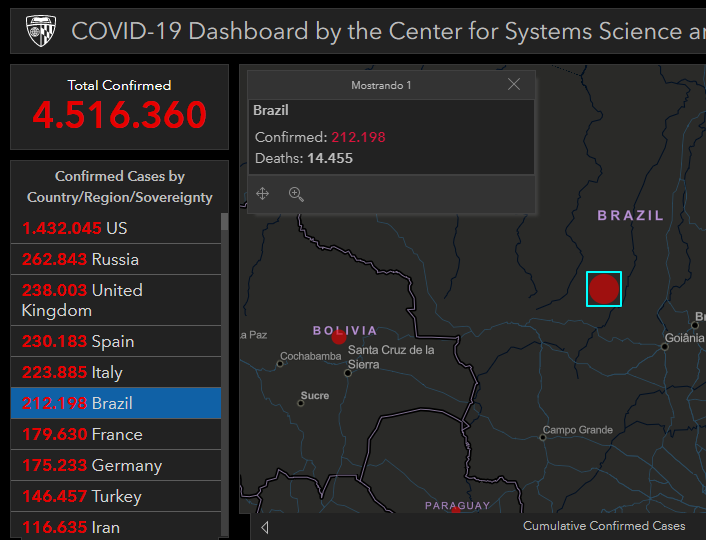The width and height of the screenshot is (706, 540).
Task: Select Russia in the confirmed cases list
Action: [115, 259]
